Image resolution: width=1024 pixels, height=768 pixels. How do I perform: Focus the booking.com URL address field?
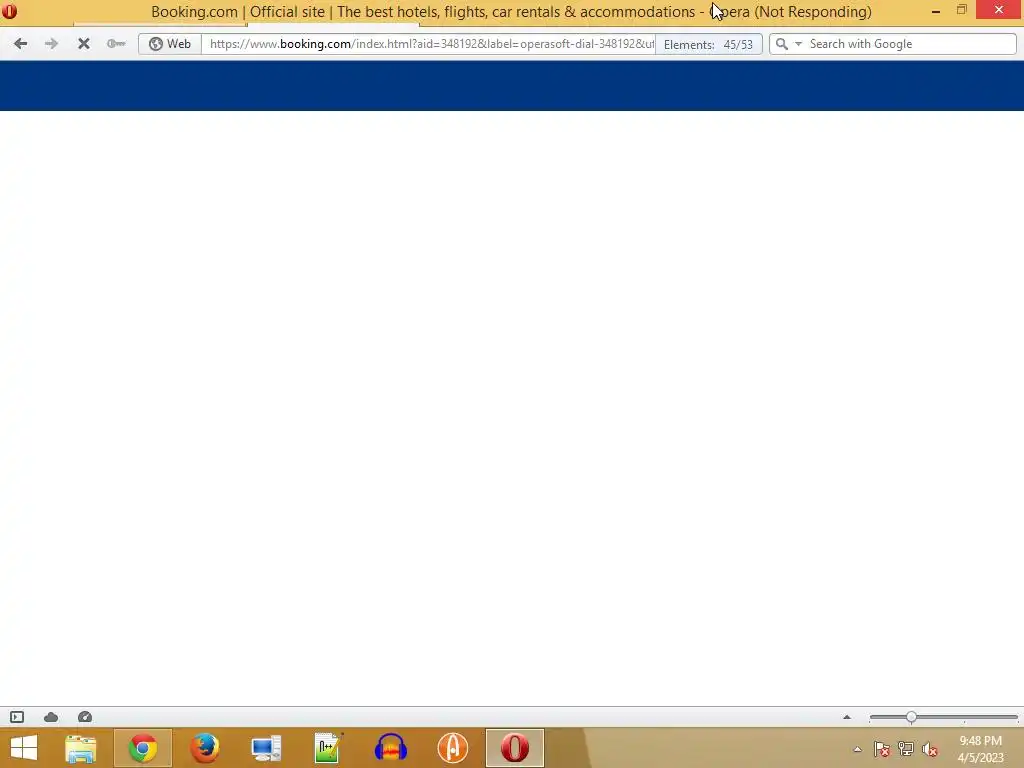[x=431, y=44]
